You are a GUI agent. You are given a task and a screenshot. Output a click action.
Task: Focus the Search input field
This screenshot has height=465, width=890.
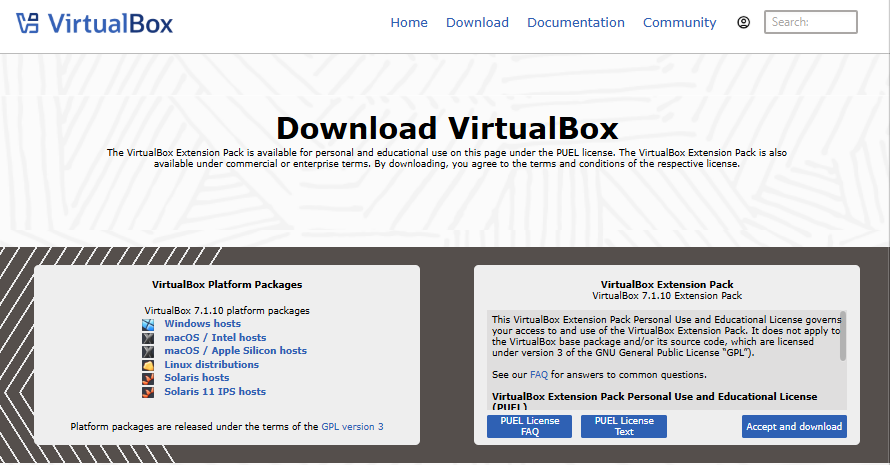pyautogui.click(x=811, y=22)
